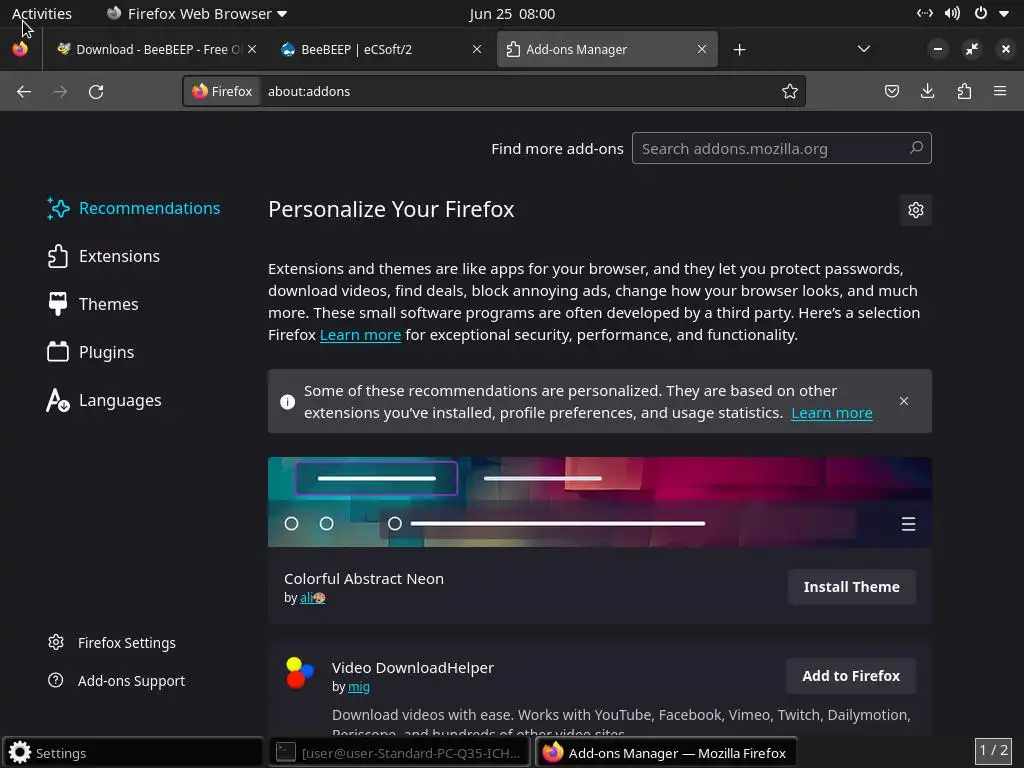Open the Languages category
This screenshot has height=768, width=1024.
(104, 400)
